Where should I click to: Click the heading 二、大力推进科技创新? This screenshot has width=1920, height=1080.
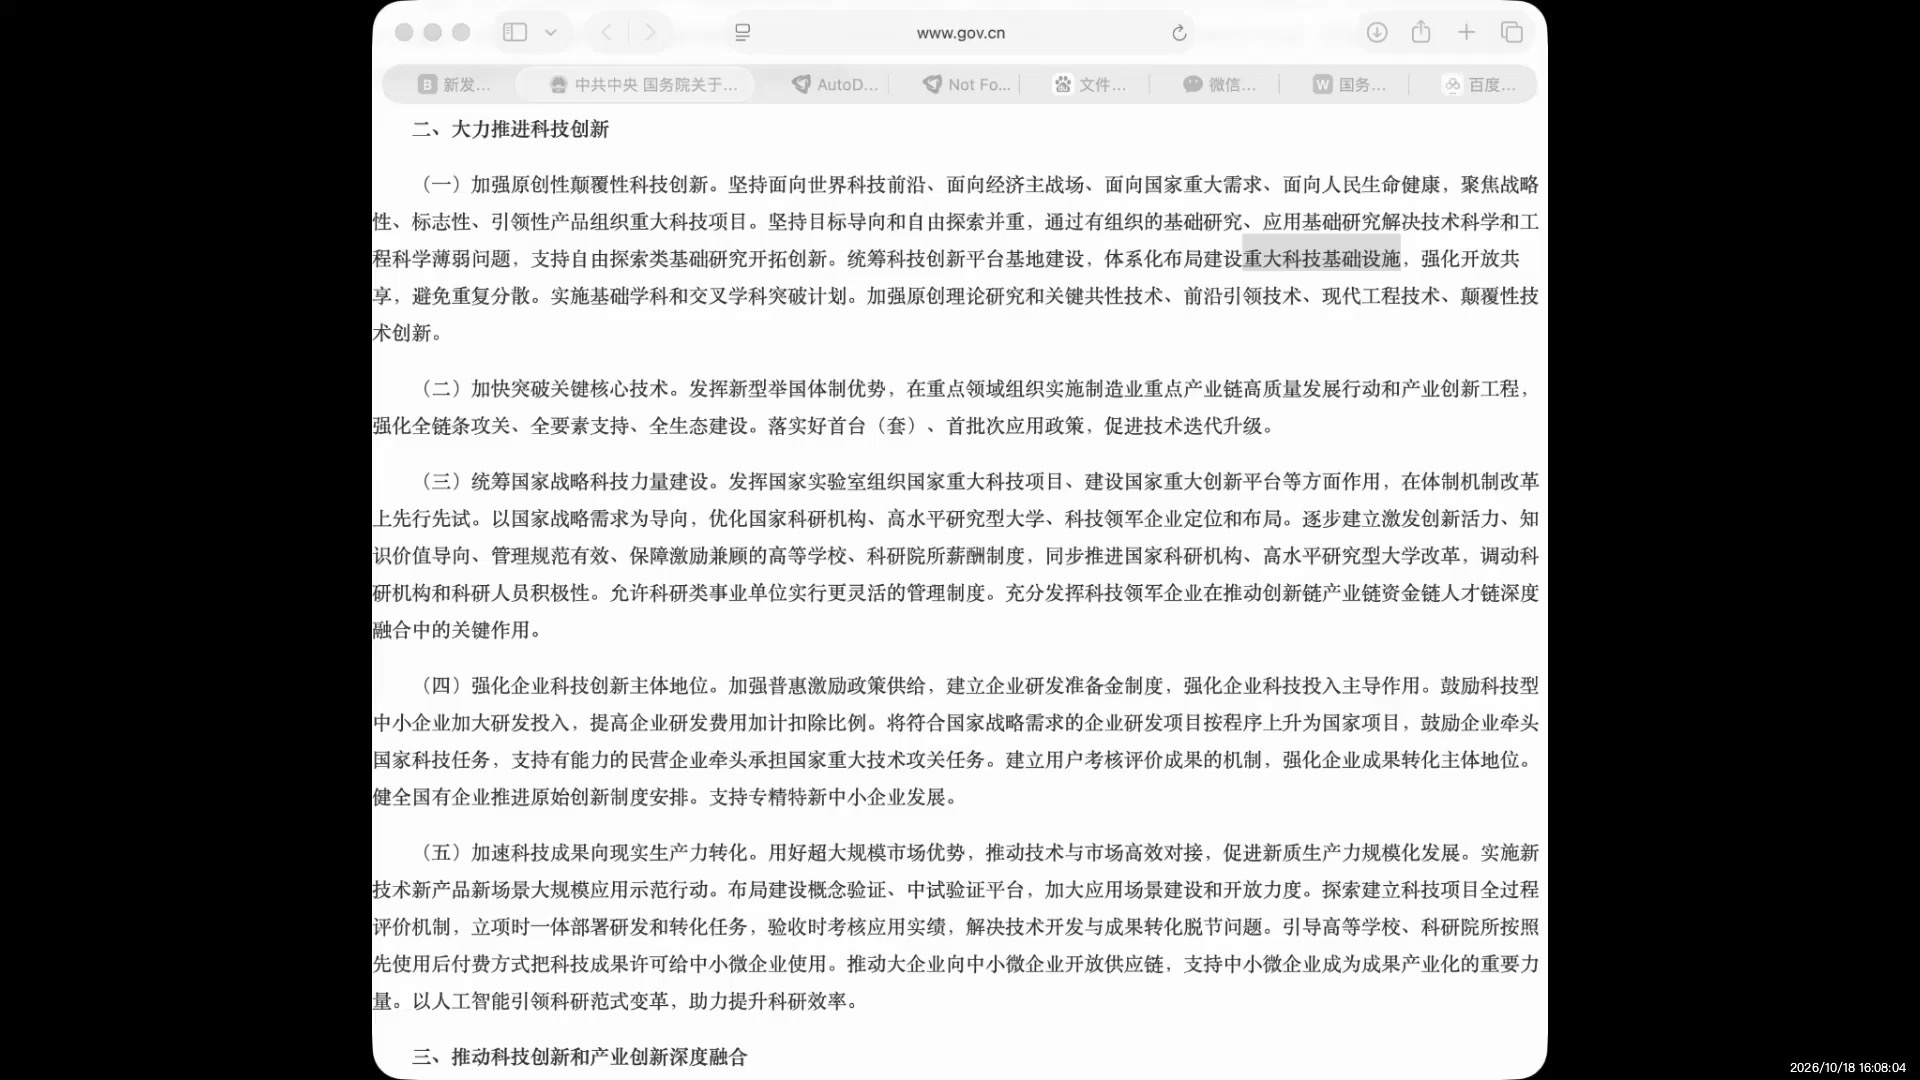(510, 129)
